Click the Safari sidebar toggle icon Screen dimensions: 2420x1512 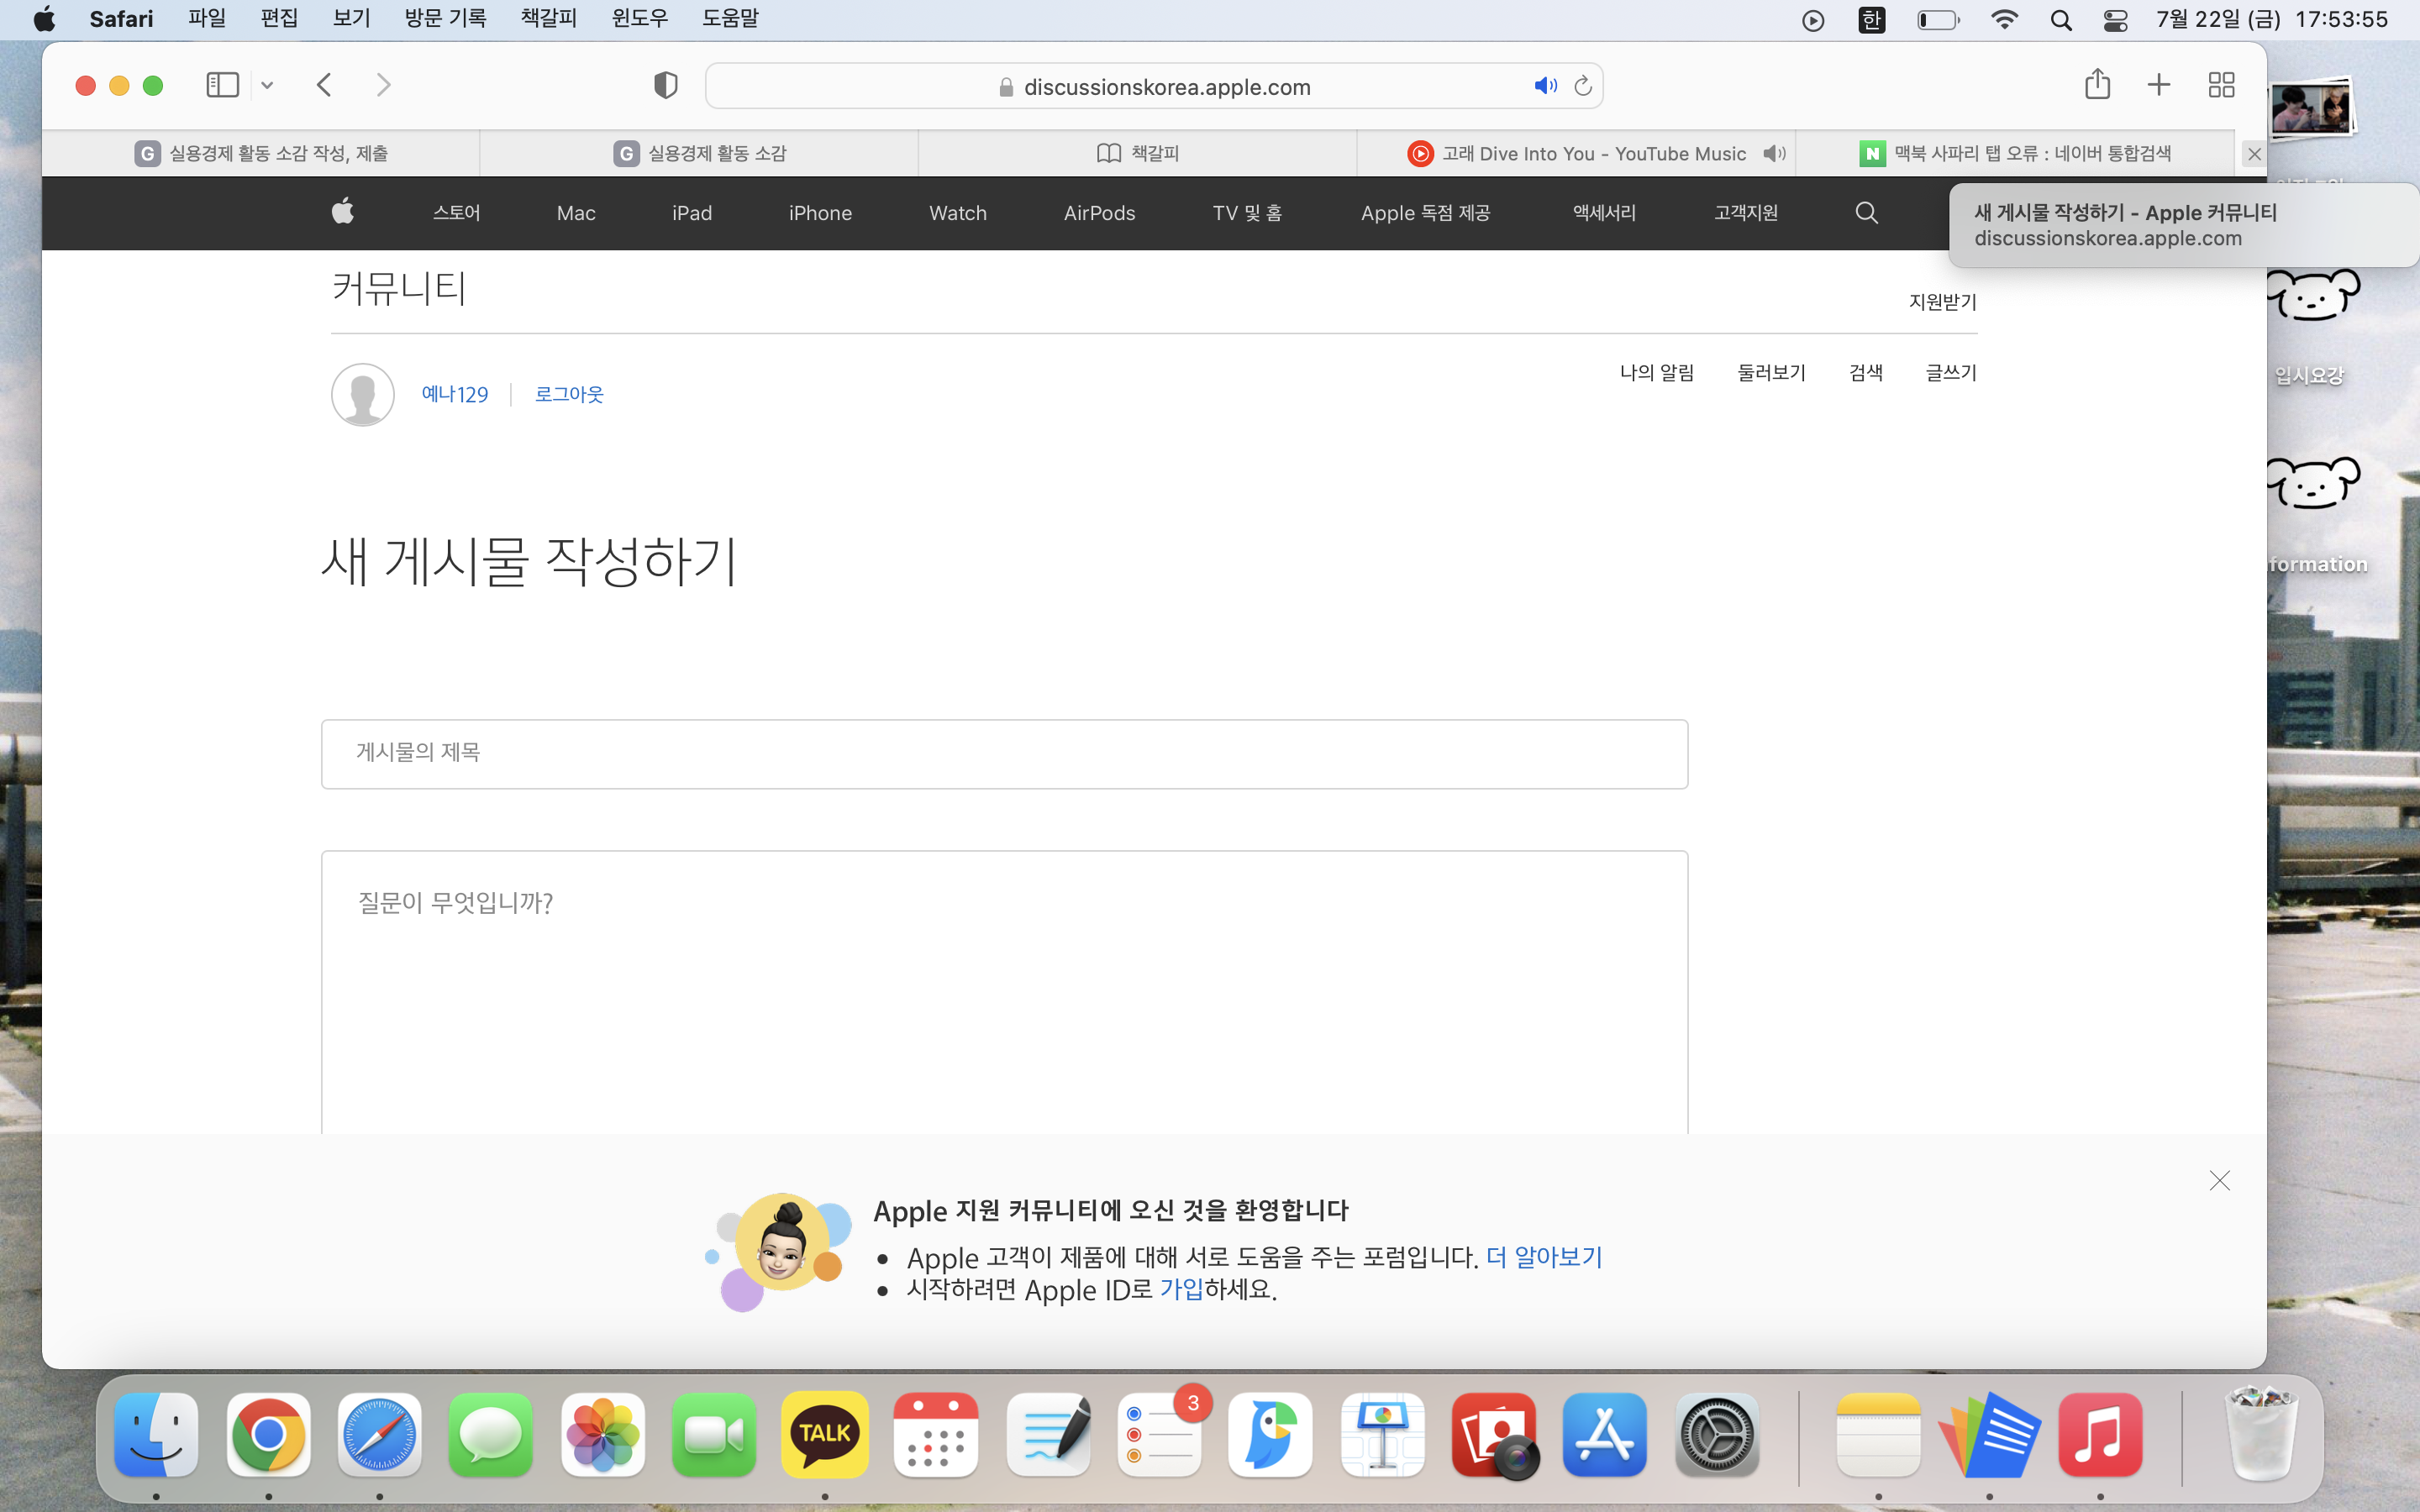pos(222,85)
